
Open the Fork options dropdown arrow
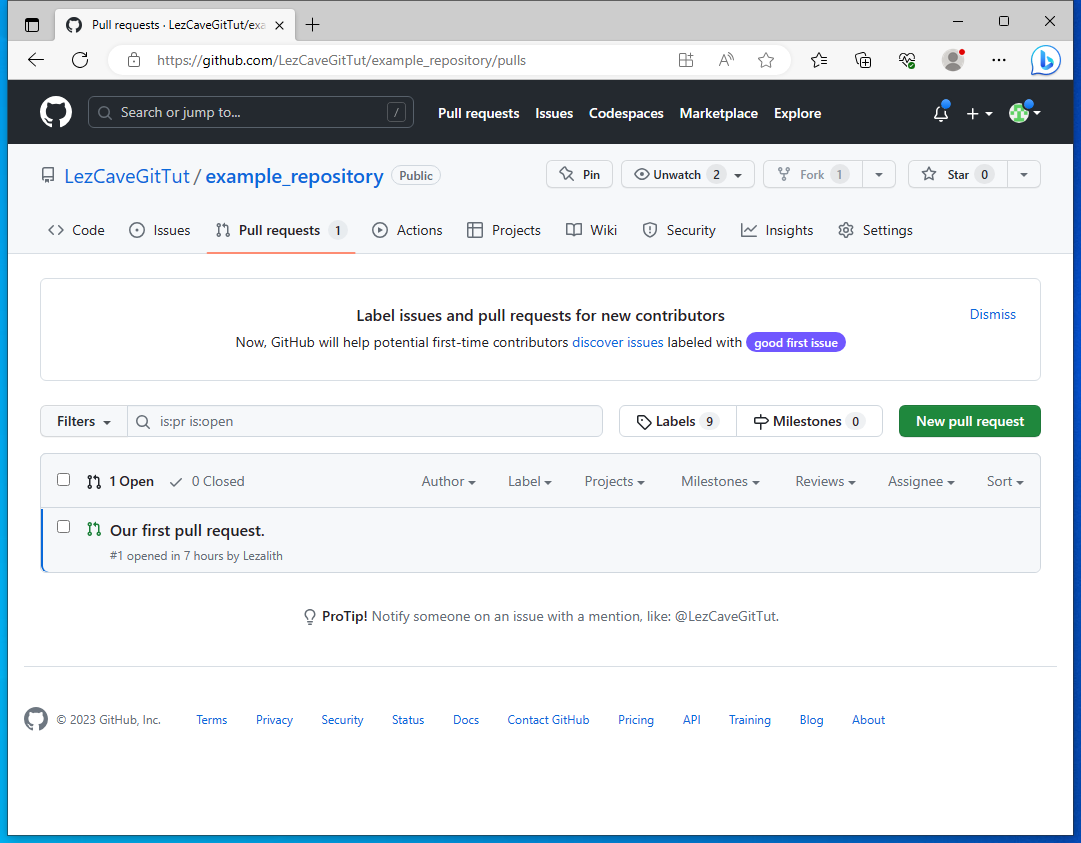878,174
